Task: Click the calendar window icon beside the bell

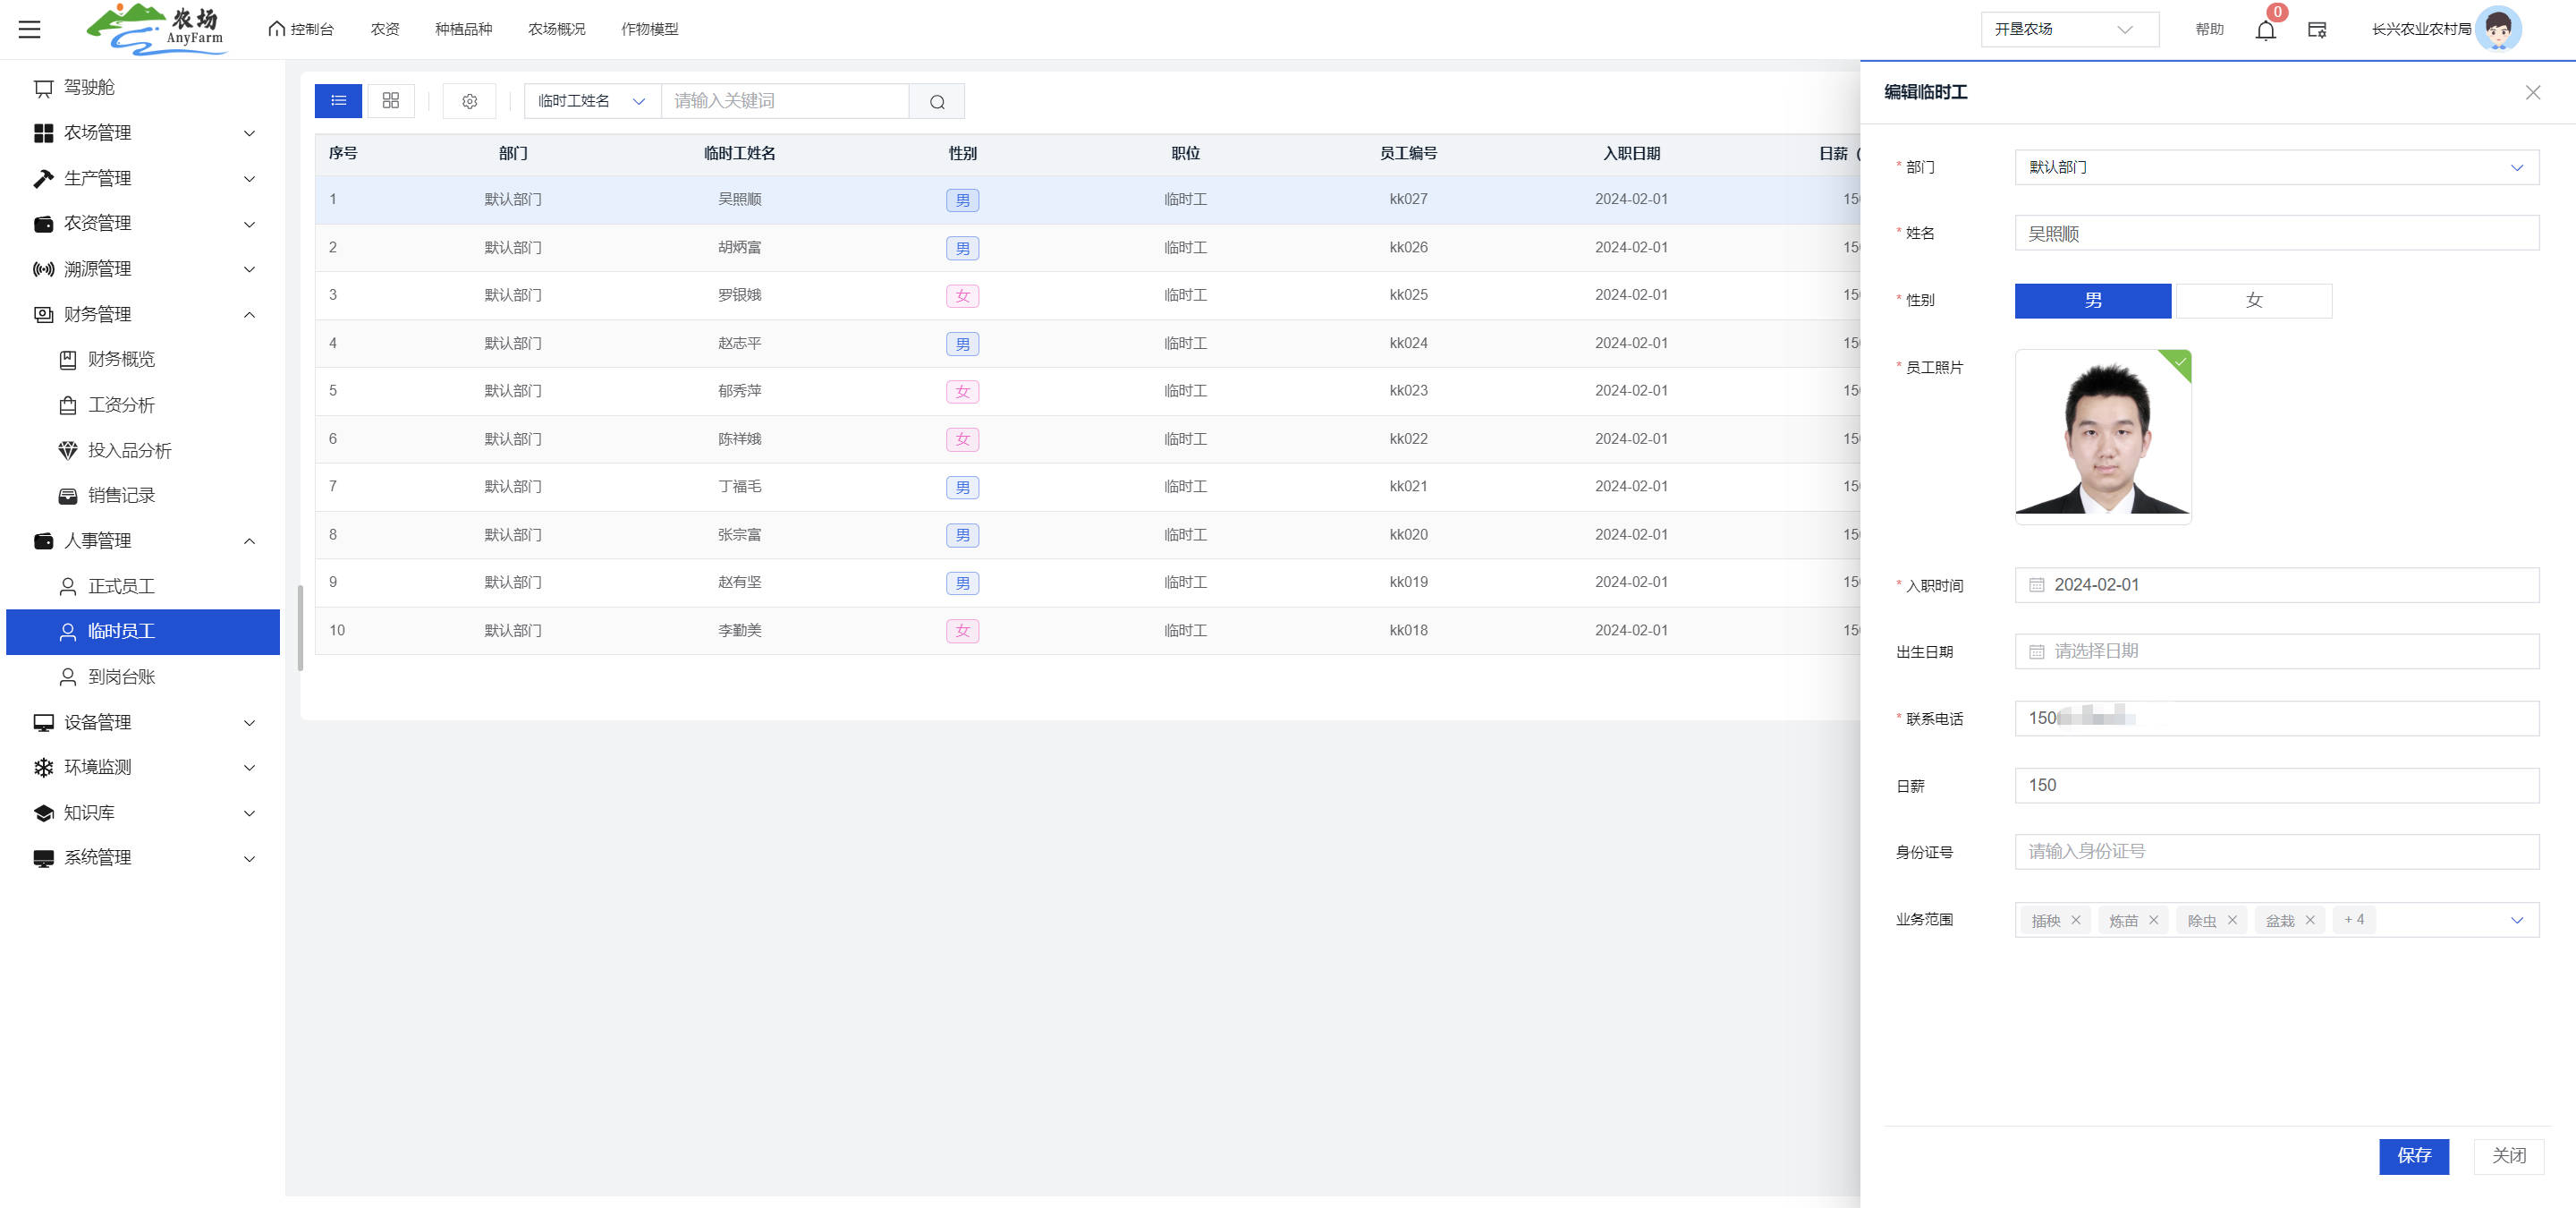Action: click(x=2317, y=29)
